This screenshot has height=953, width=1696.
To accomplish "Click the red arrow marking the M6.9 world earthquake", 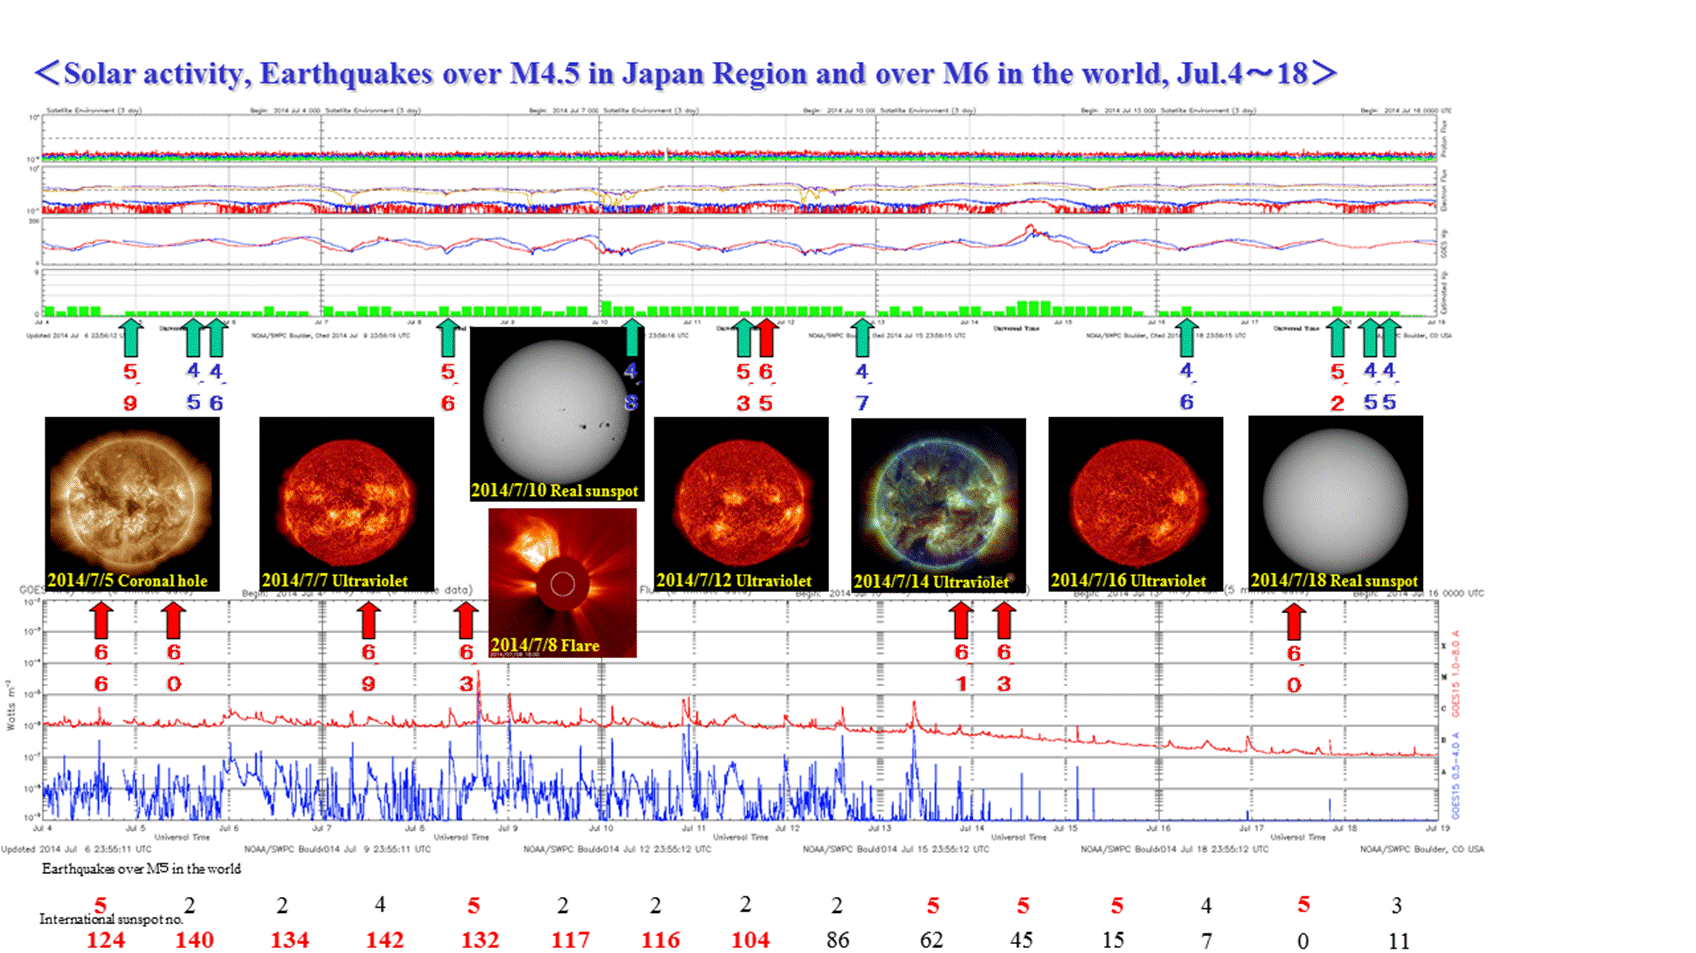I will 369,620.
